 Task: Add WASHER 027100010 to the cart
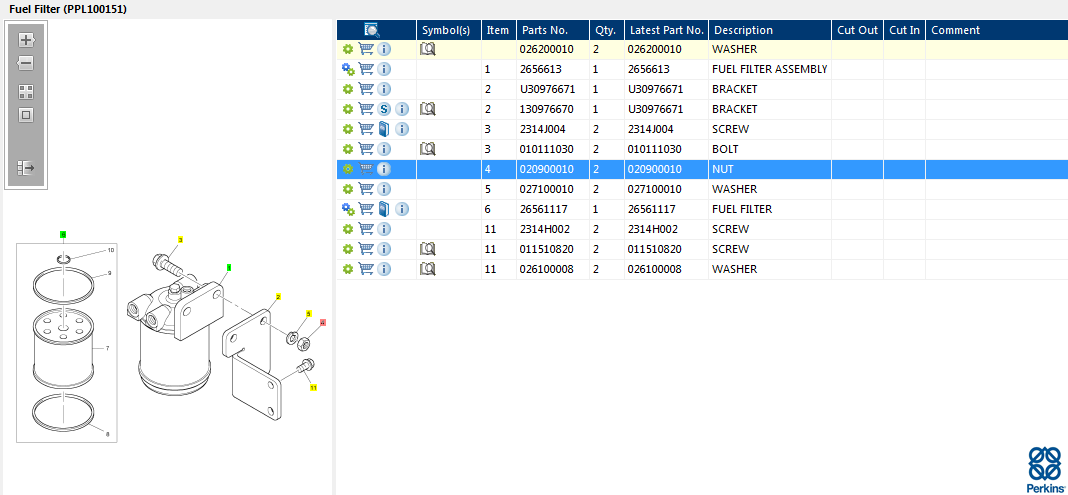366,189
